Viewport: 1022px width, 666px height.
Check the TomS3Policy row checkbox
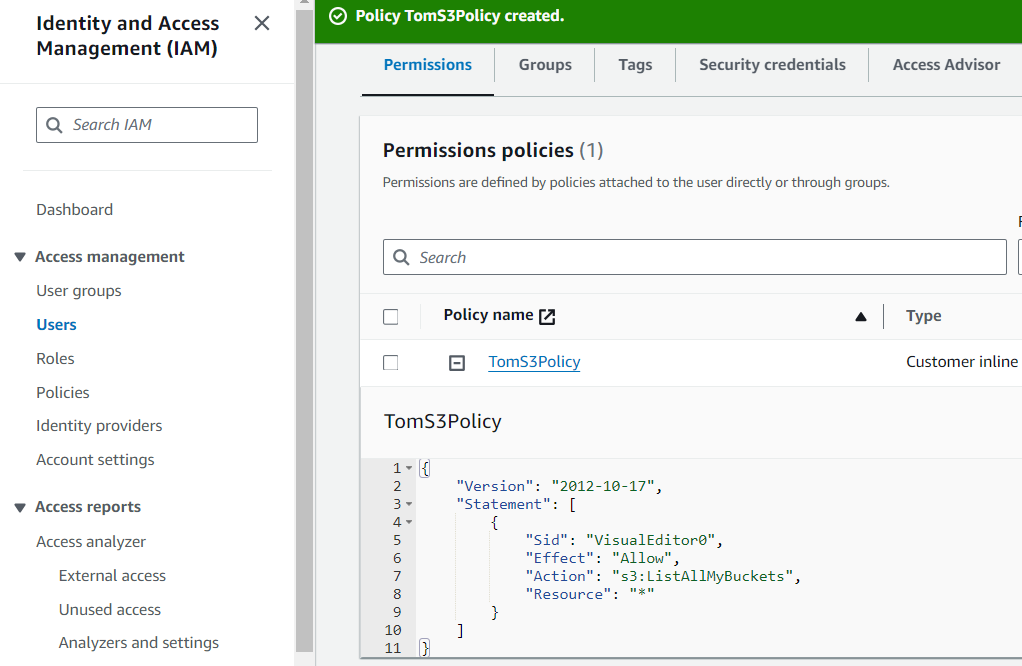pos(390,362)
